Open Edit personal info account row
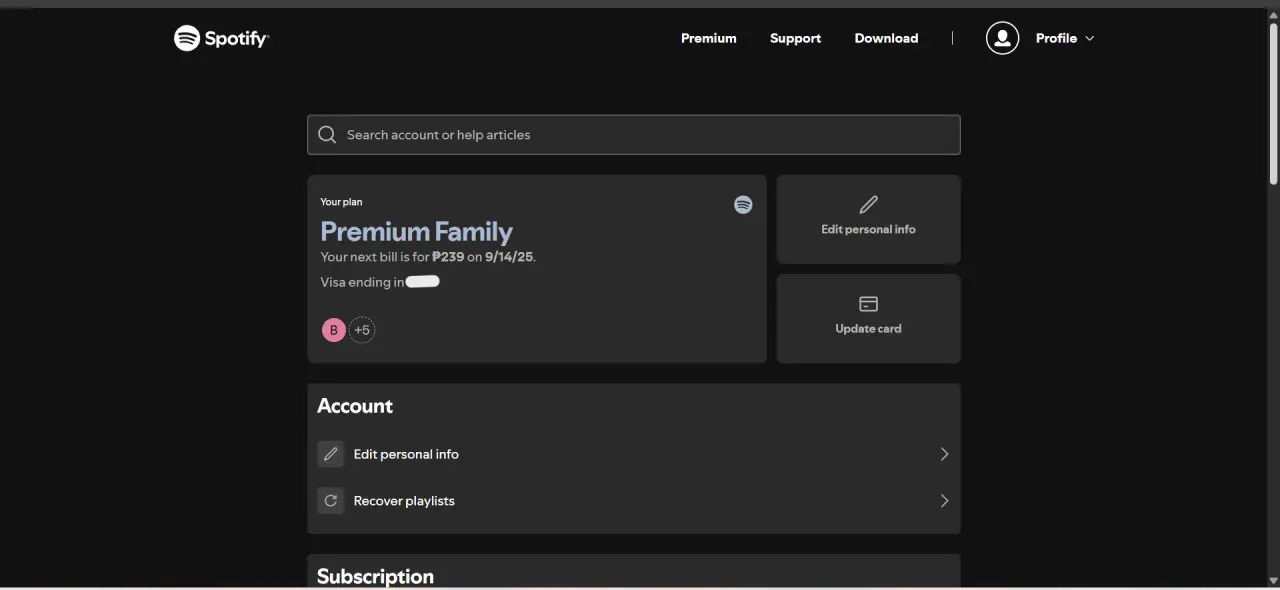Viewport: 1280px width, 590px height. point(634,454)
